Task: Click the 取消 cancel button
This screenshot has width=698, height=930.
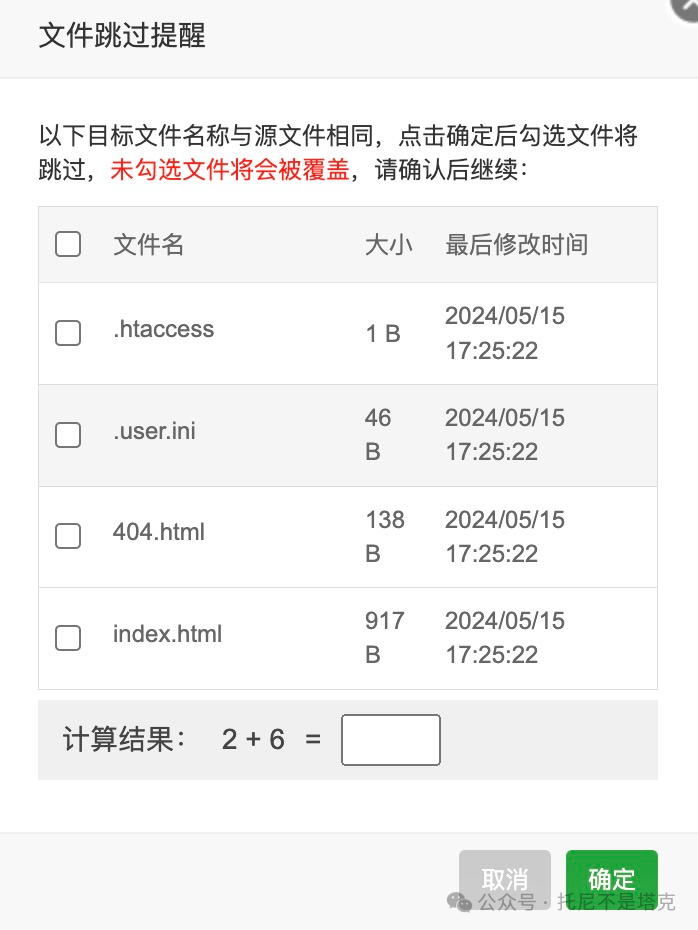Action: click(x=505, y=880)
